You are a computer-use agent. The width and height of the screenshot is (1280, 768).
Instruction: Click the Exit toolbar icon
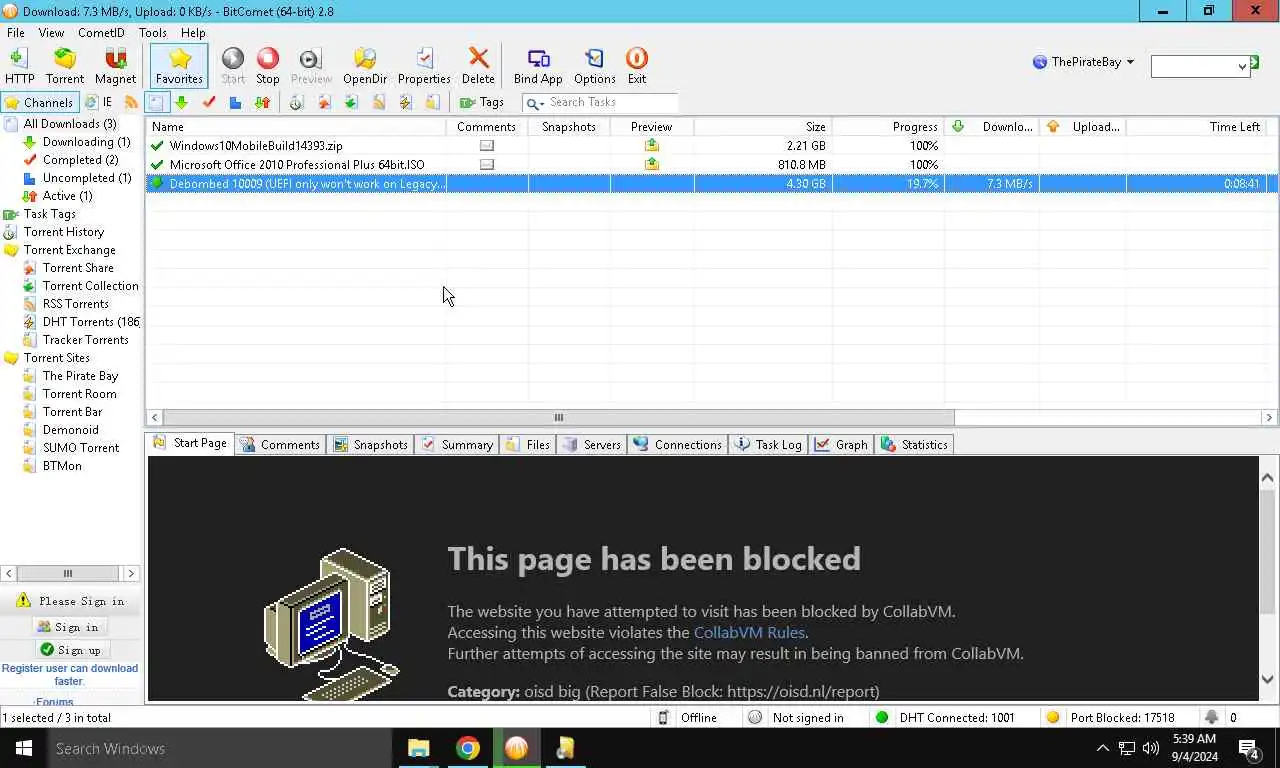pyautogui.click(x=637, y=66)
